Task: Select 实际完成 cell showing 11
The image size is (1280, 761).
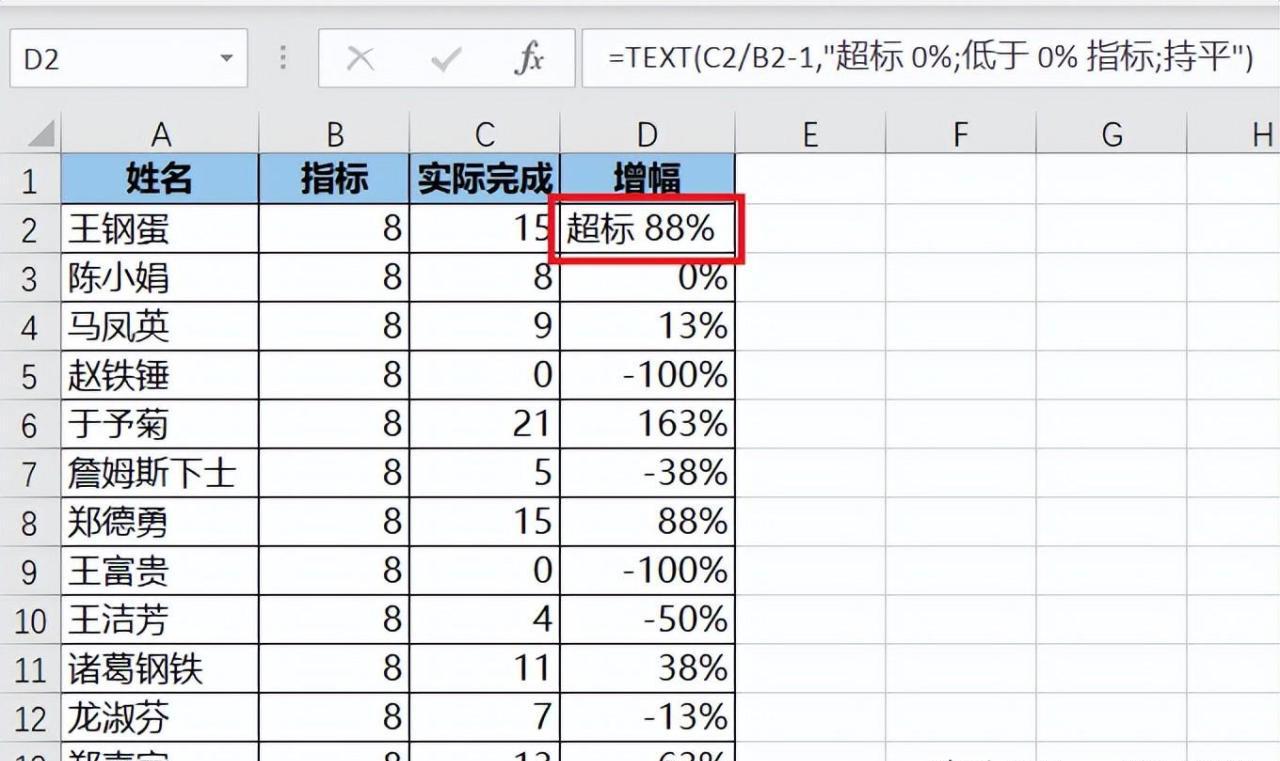Action: 485,670
